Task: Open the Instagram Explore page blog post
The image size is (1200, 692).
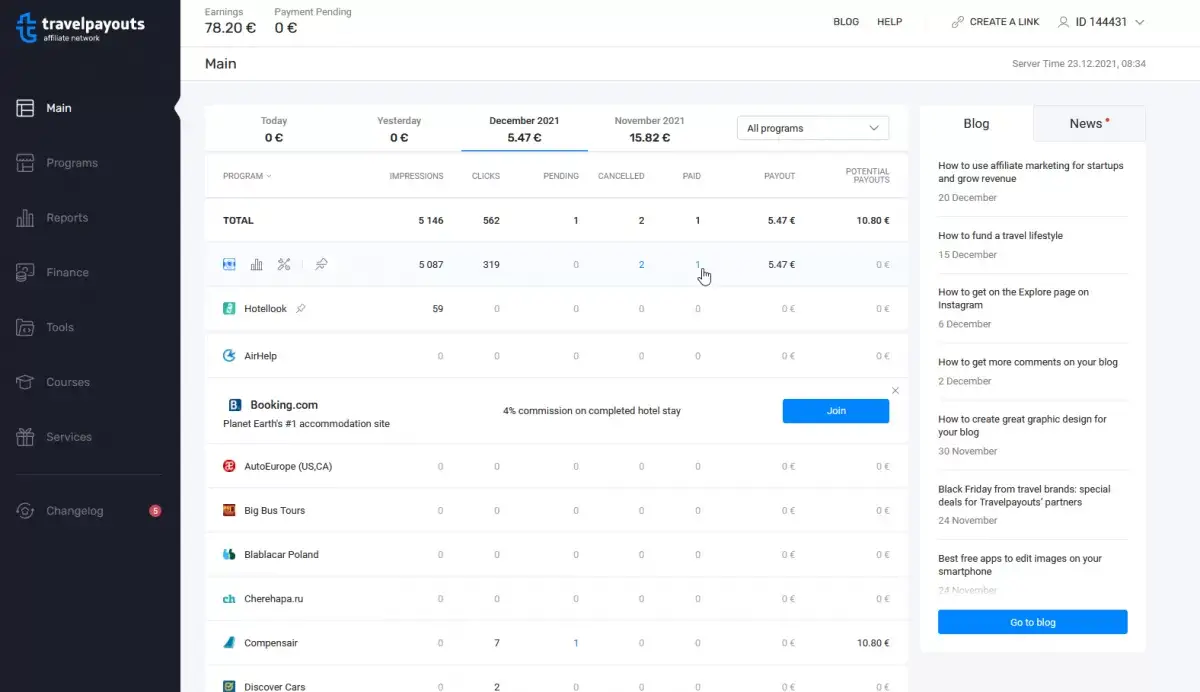Action: (x=1013, y=299)
